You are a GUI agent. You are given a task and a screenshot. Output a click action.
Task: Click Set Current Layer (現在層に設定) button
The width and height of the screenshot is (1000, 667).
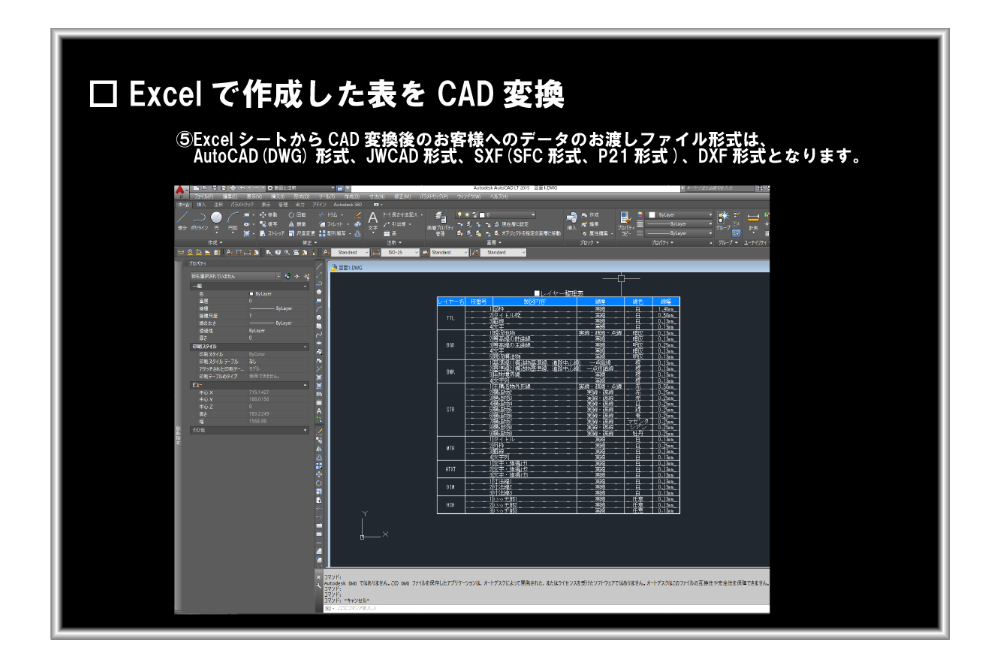coord(513,224)
